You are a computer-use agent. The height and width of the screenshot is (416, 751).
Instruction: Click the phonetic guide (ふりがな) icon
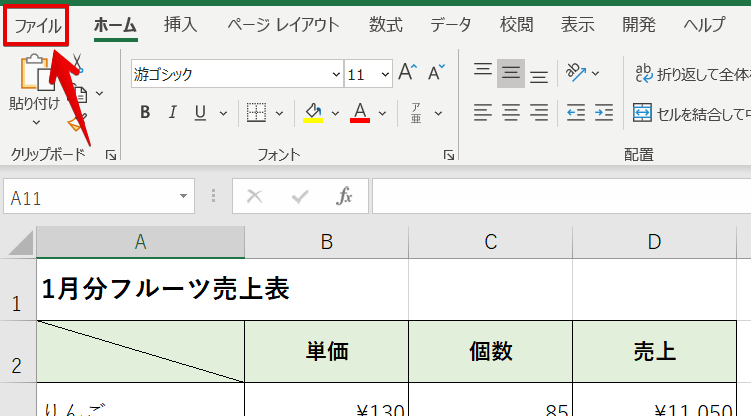(416, 113)
